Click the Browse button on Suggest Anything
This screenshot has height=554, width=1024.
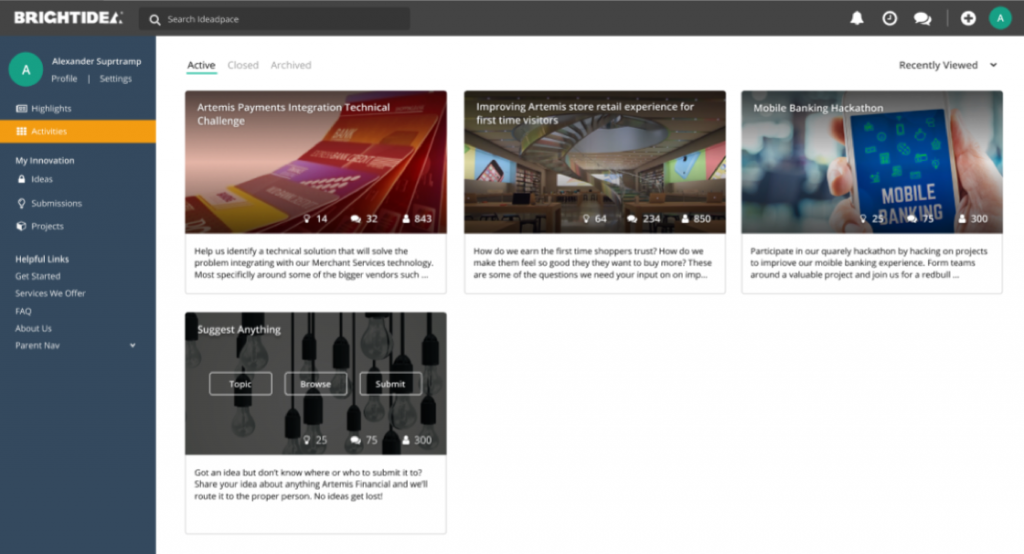tap(315, 384)
